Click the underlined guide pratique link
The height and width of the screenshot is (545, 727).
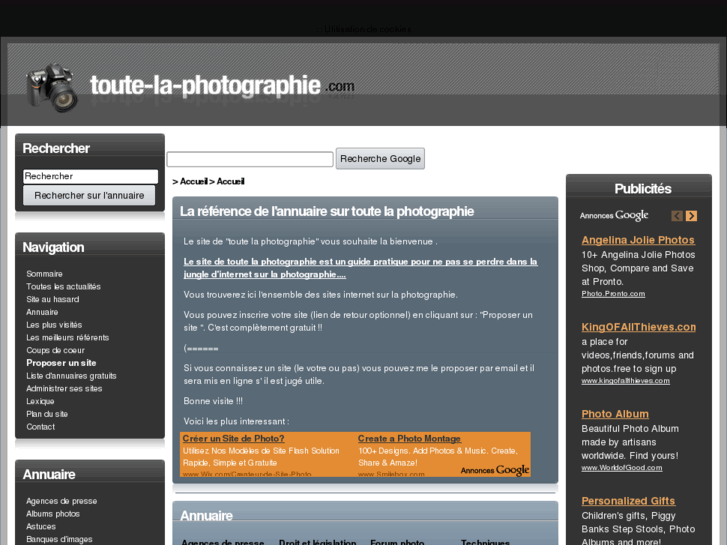[360, 268]
